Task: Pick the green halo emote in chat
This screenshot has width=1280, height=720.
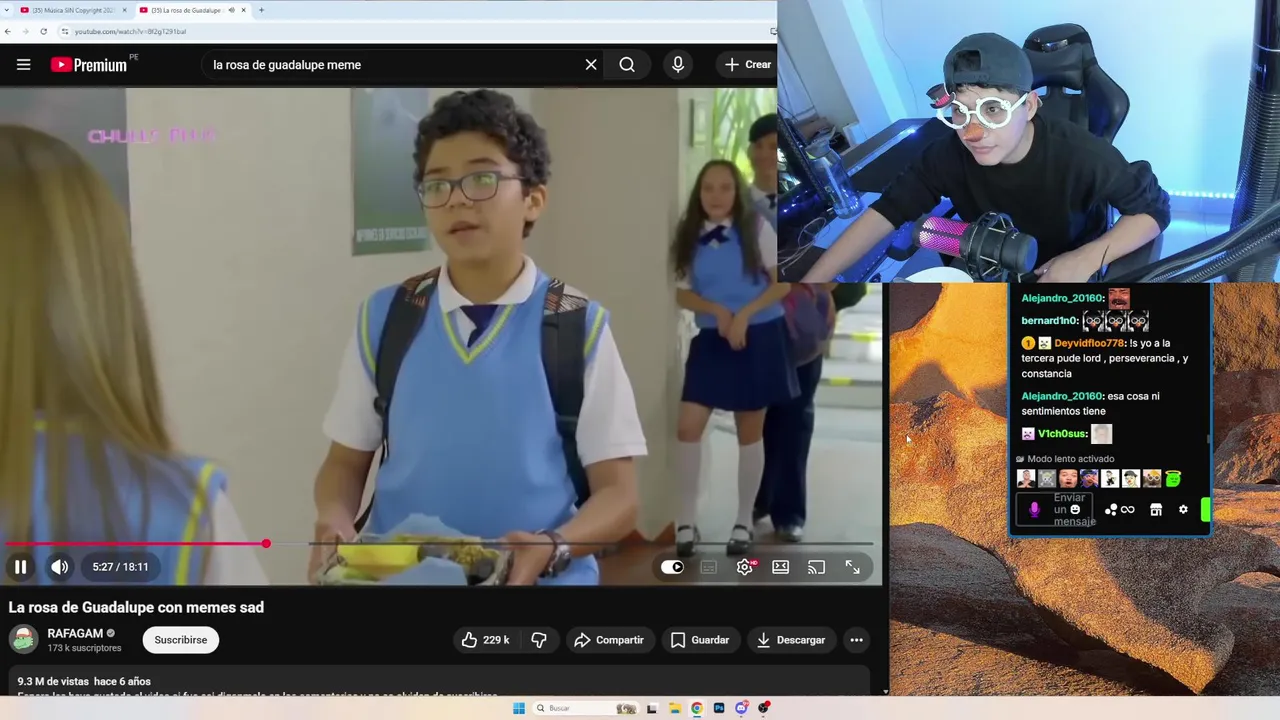Action: (x=1173, y=479)
